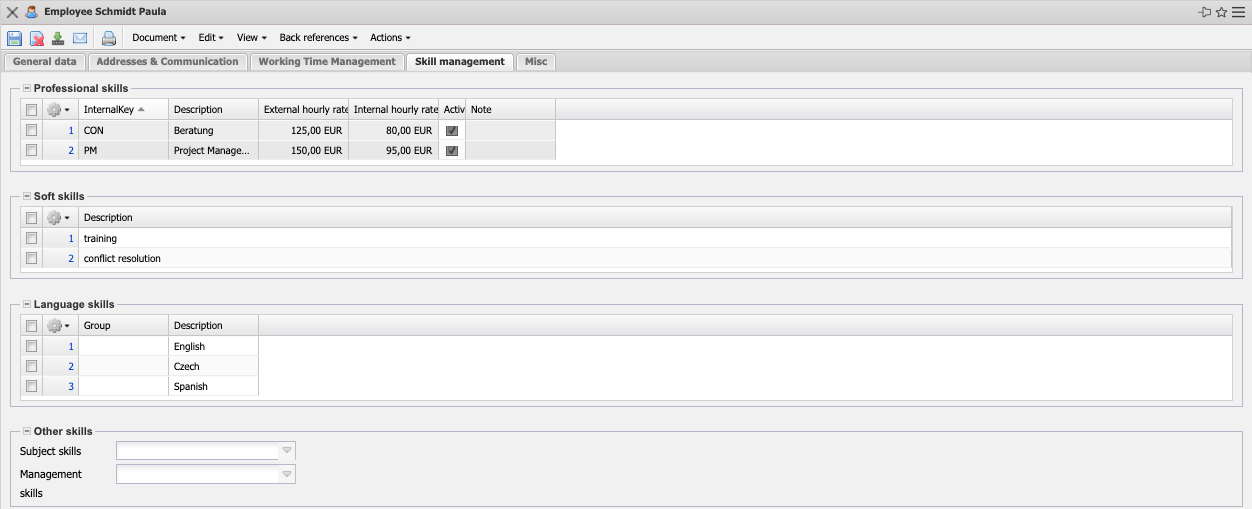Image resolution: width=1252 pixels, height=509 pixels.
Task: Click the Group column header in Language skills
Action: [x=124, y=325]
